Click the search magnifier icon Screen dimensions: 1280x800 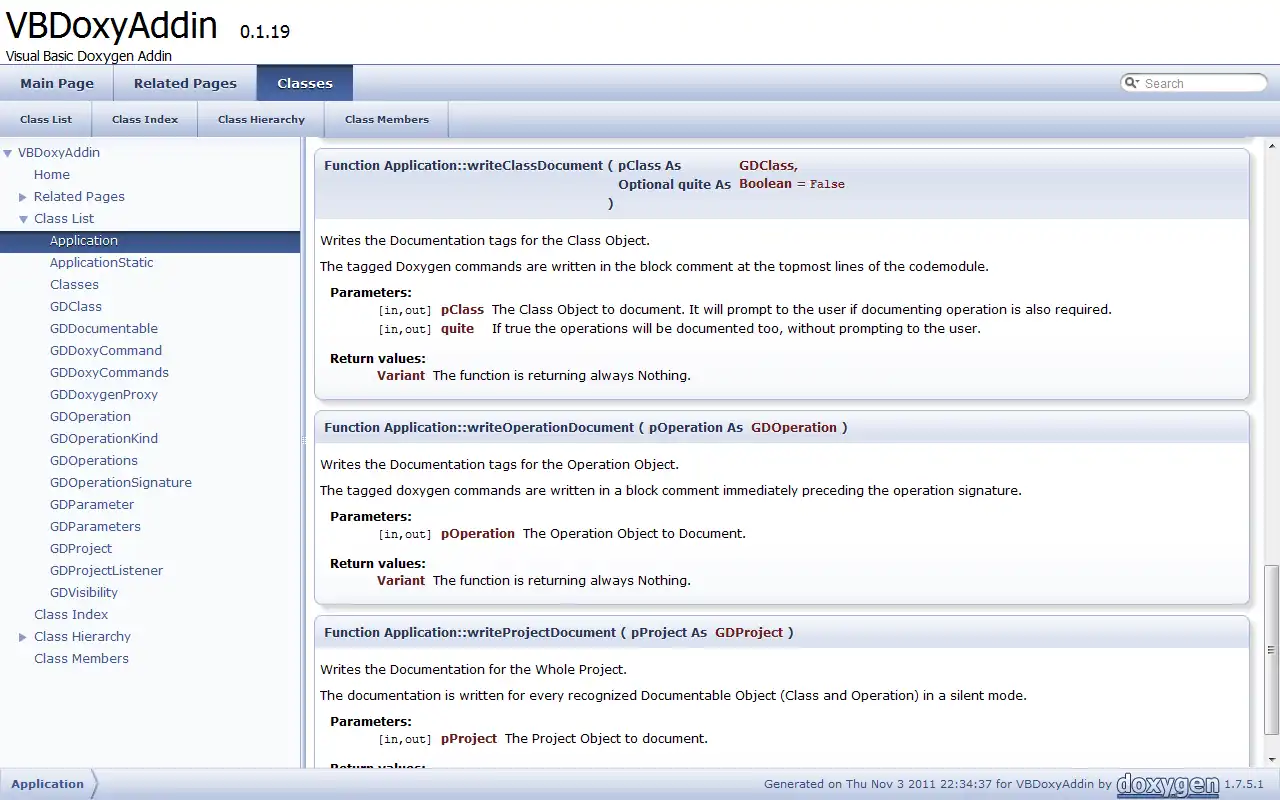point(1133,83)
